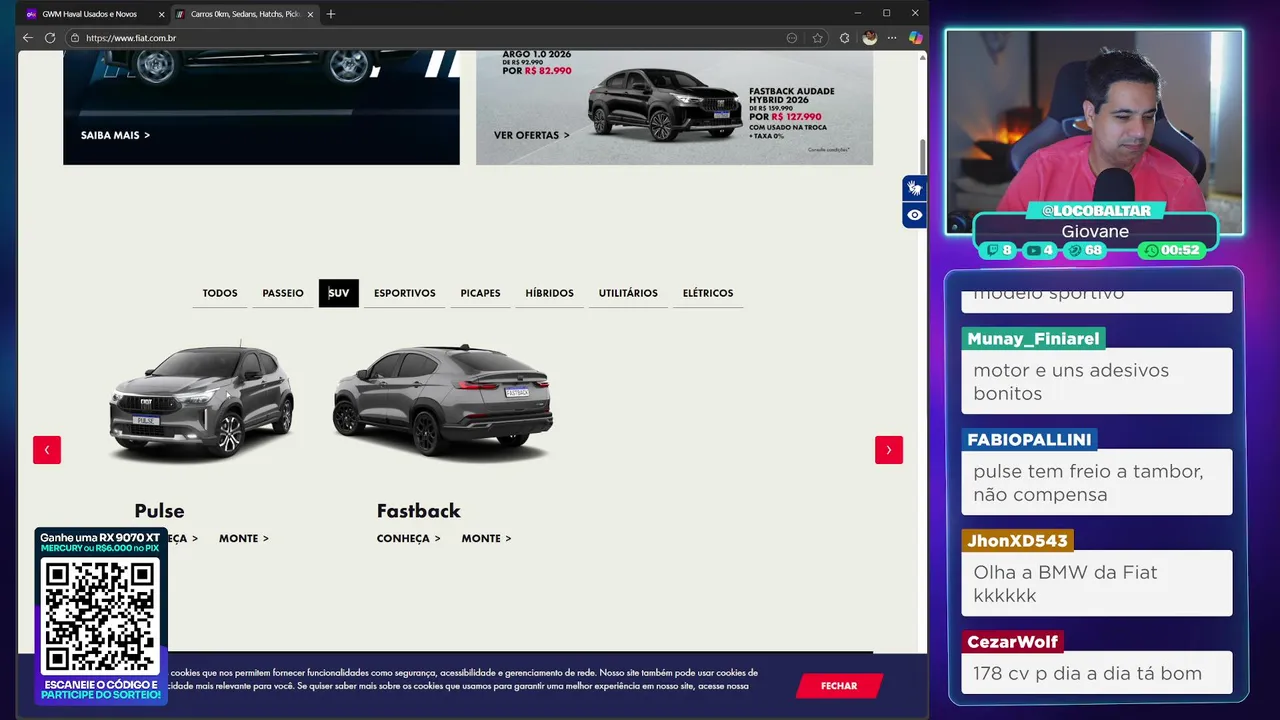
Task: Open MONTE link under Fastback
Action: point(486,538)
